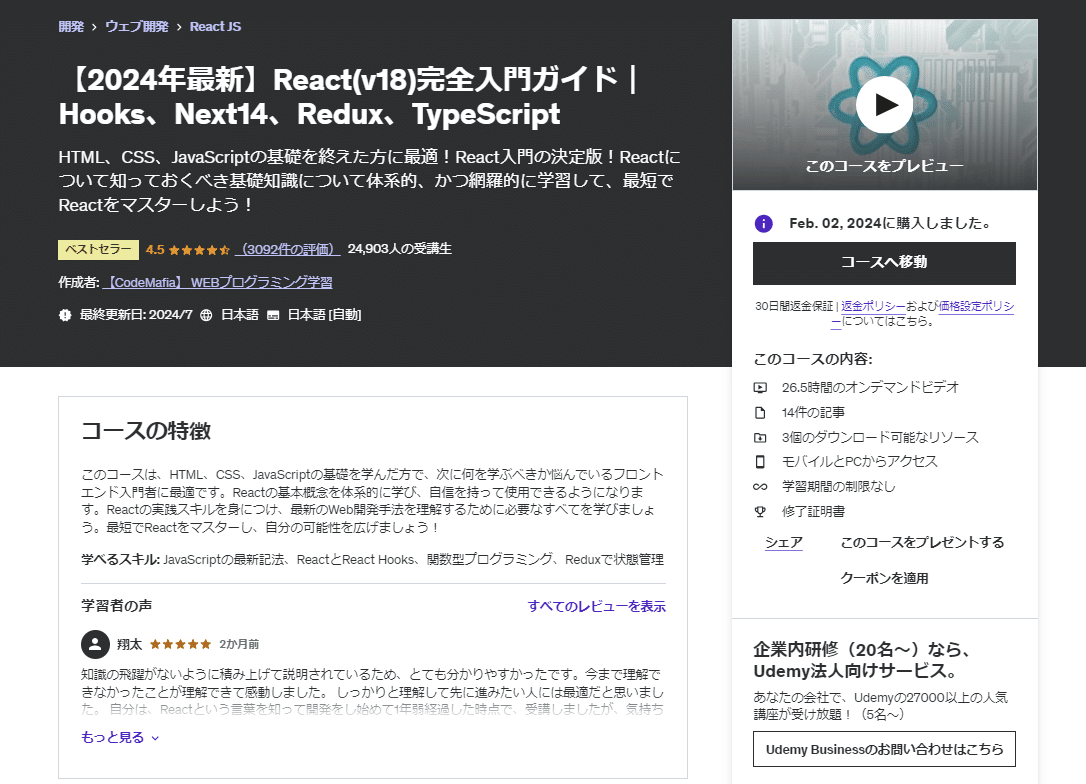1086x784 pixels.
Task: Click the 24,903人の受講生 text
Action: click(x=400, y=249)
